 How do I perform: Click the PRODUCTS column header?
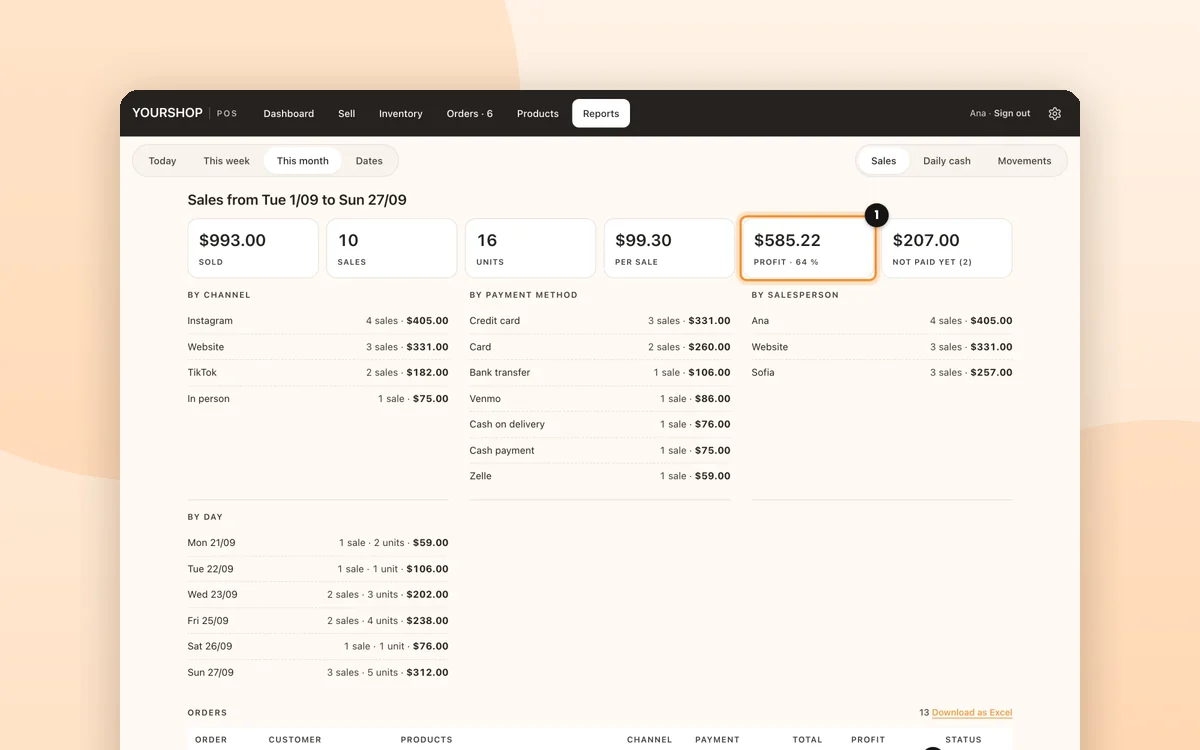427,740
